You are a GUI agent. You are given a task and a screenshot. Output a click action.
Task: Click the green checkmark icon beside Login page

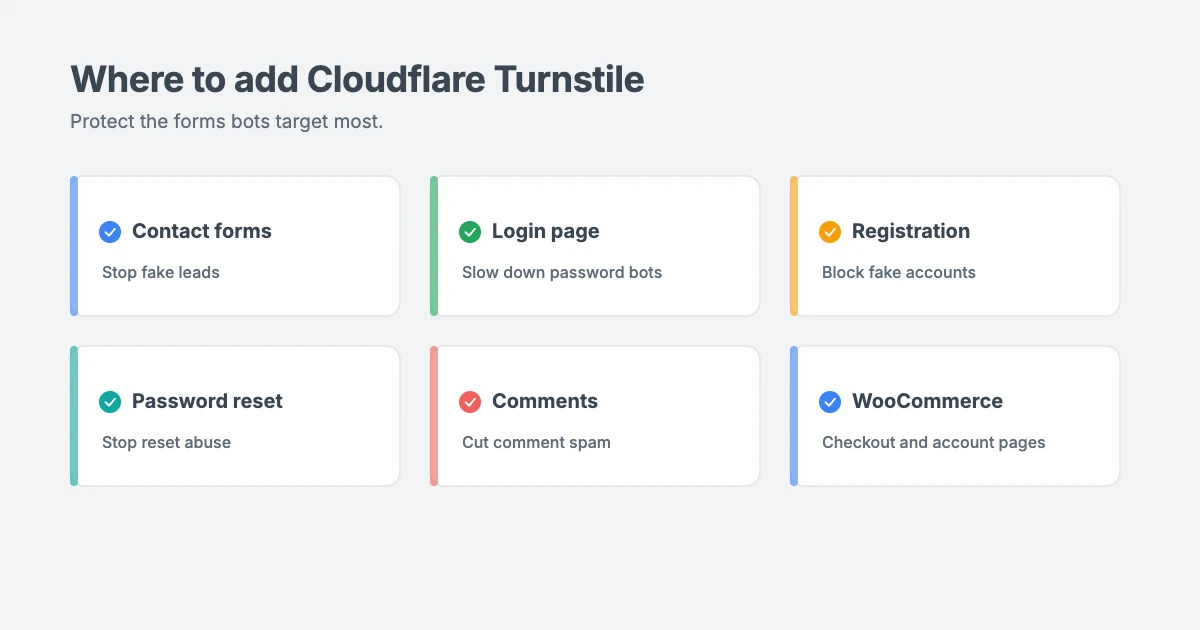pyautogui.click(x=470, y=232)
